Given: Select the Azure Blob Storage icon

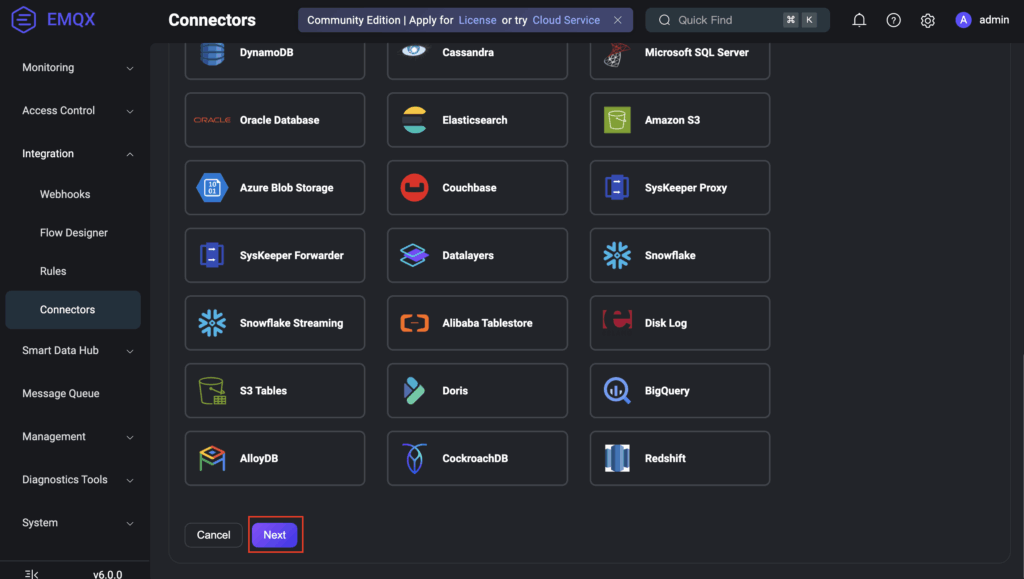Looking at the screenshot, I should tap(212, 188).
